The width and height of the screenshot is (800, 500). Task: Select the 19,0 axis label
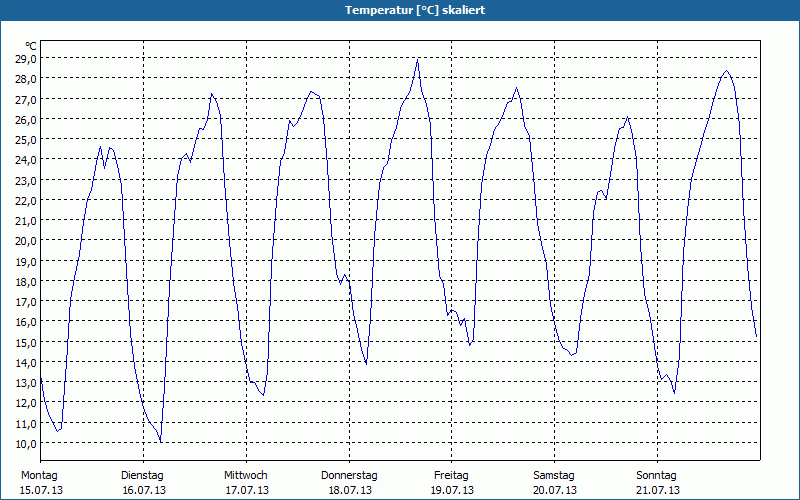click(x=26, y=261)
